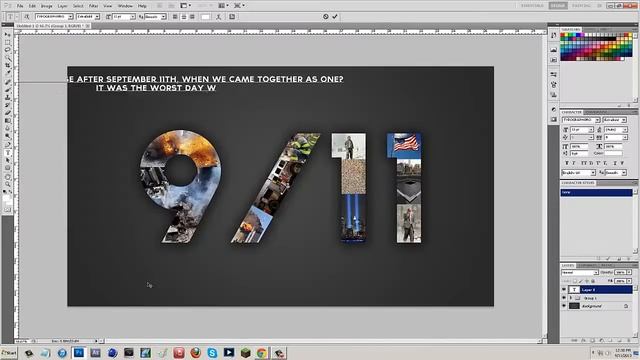
Task: Open font size dropdown in options bar
Action: pos(133,17)
